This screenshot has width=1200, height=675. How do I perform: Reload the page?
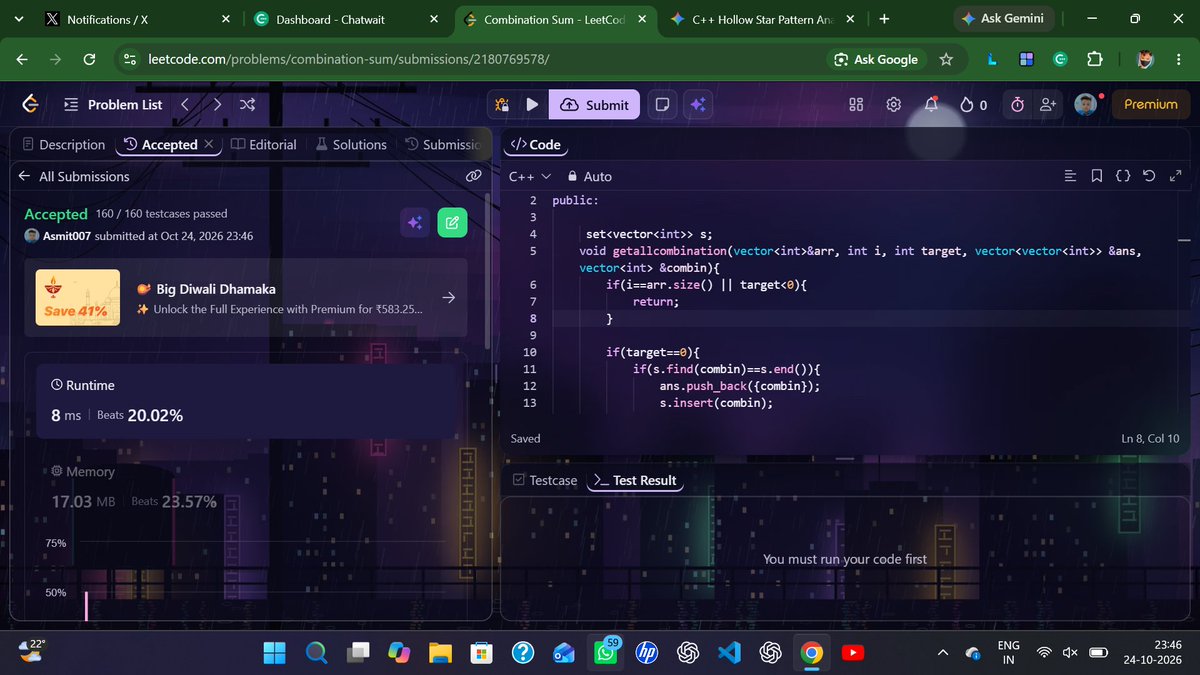pos(89,59)
